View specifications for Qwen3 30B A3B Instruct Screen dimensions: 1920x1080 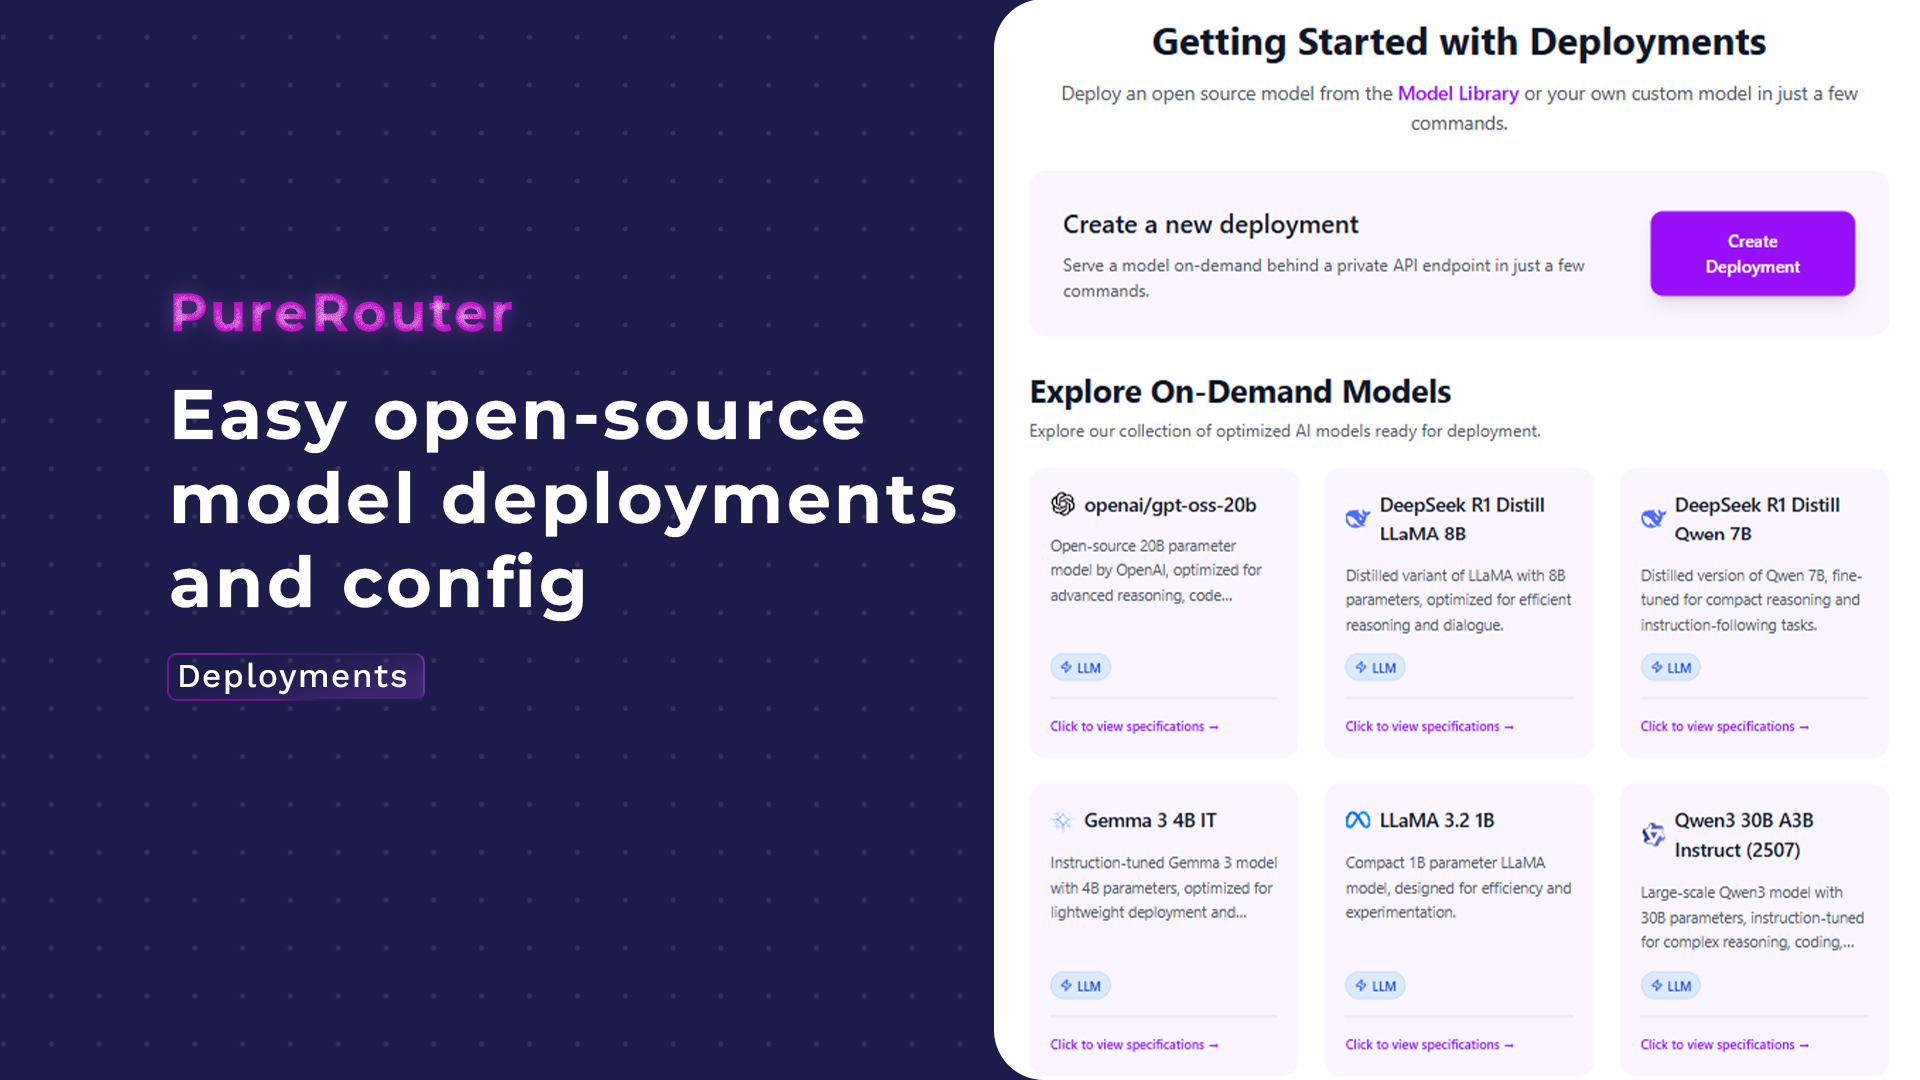tap(1723, 1045)
